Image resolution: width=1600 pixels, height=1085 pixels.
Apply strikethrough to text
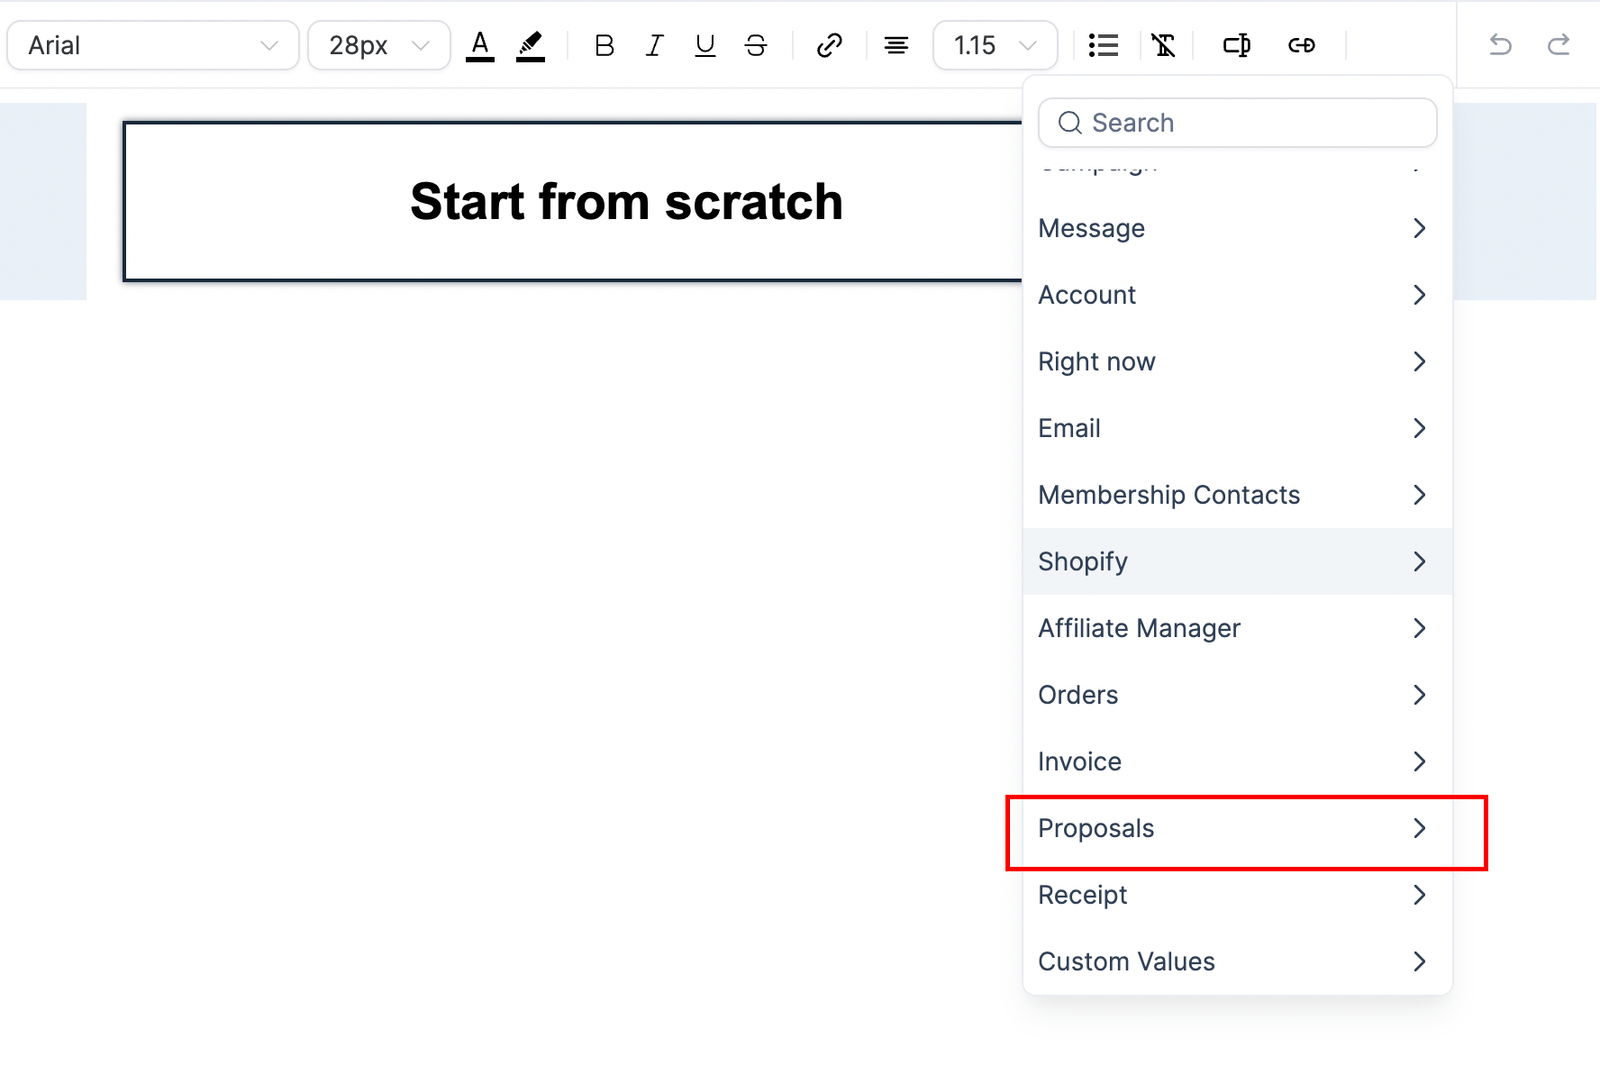756,45
